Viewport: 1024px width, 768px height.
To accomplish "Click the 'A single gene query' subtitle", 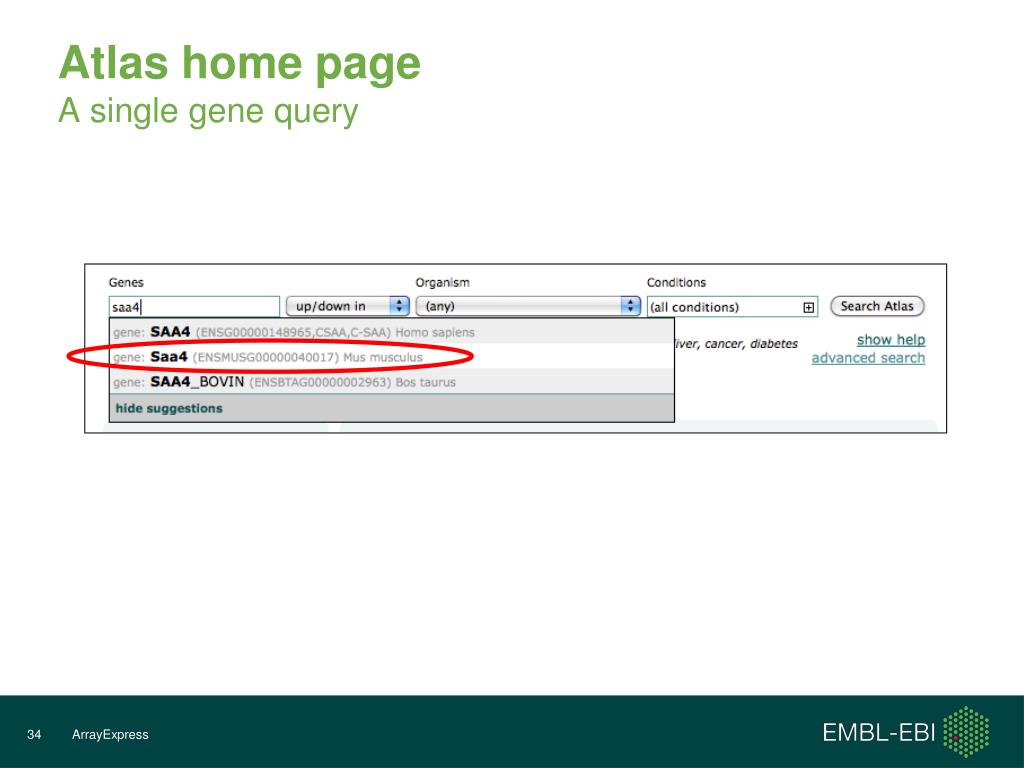I will coord(208,111).
